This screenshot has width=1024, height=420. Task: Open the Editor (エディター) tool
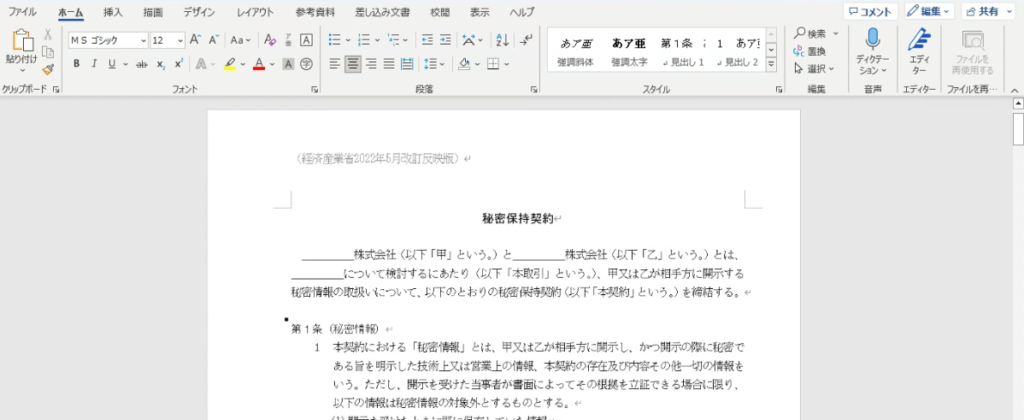919,52
